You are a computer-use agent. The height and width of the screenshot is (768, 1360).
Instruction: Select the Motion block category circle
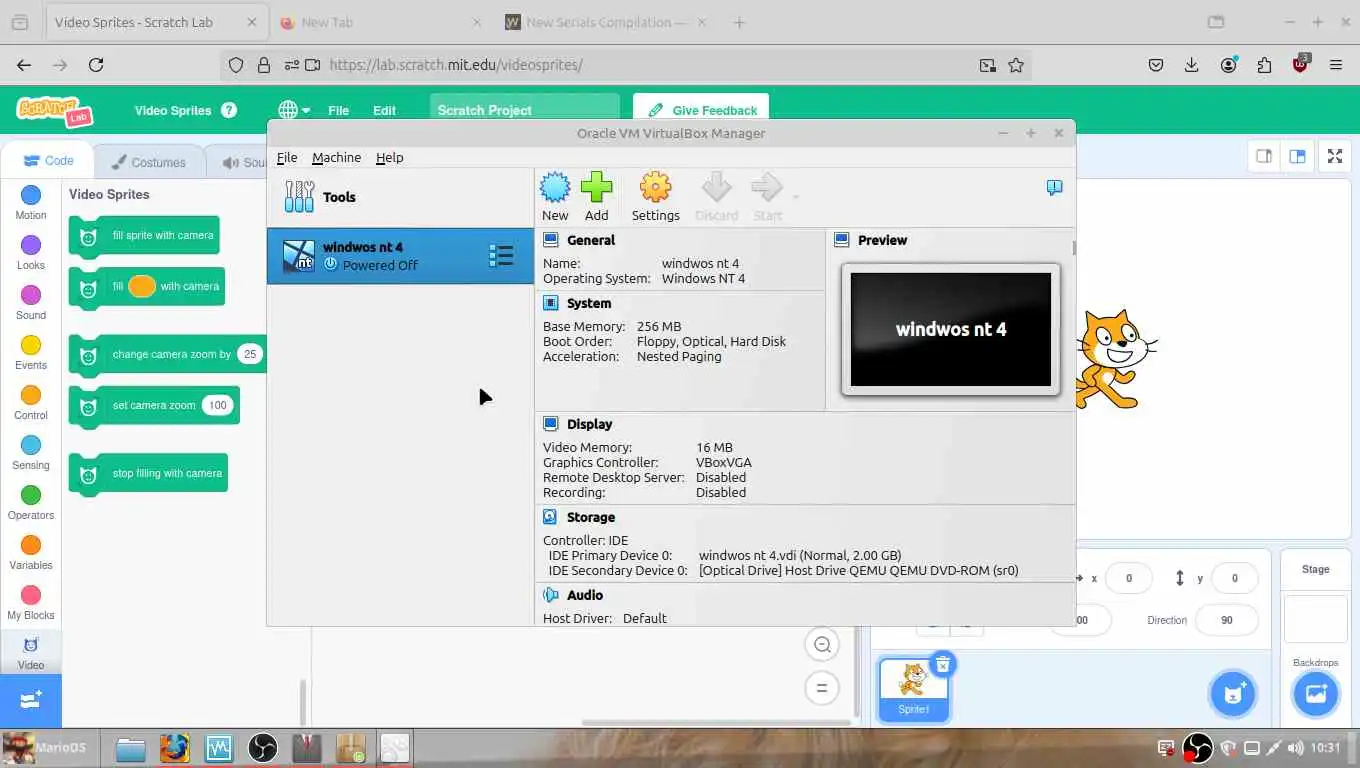coord(31,195)
